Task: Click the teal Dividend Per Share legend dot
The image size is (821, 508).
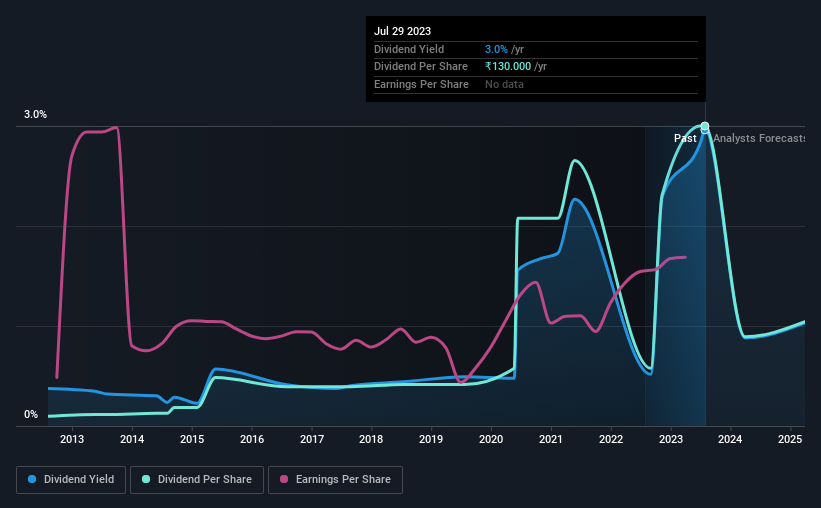Action: [x=146, y=479]
